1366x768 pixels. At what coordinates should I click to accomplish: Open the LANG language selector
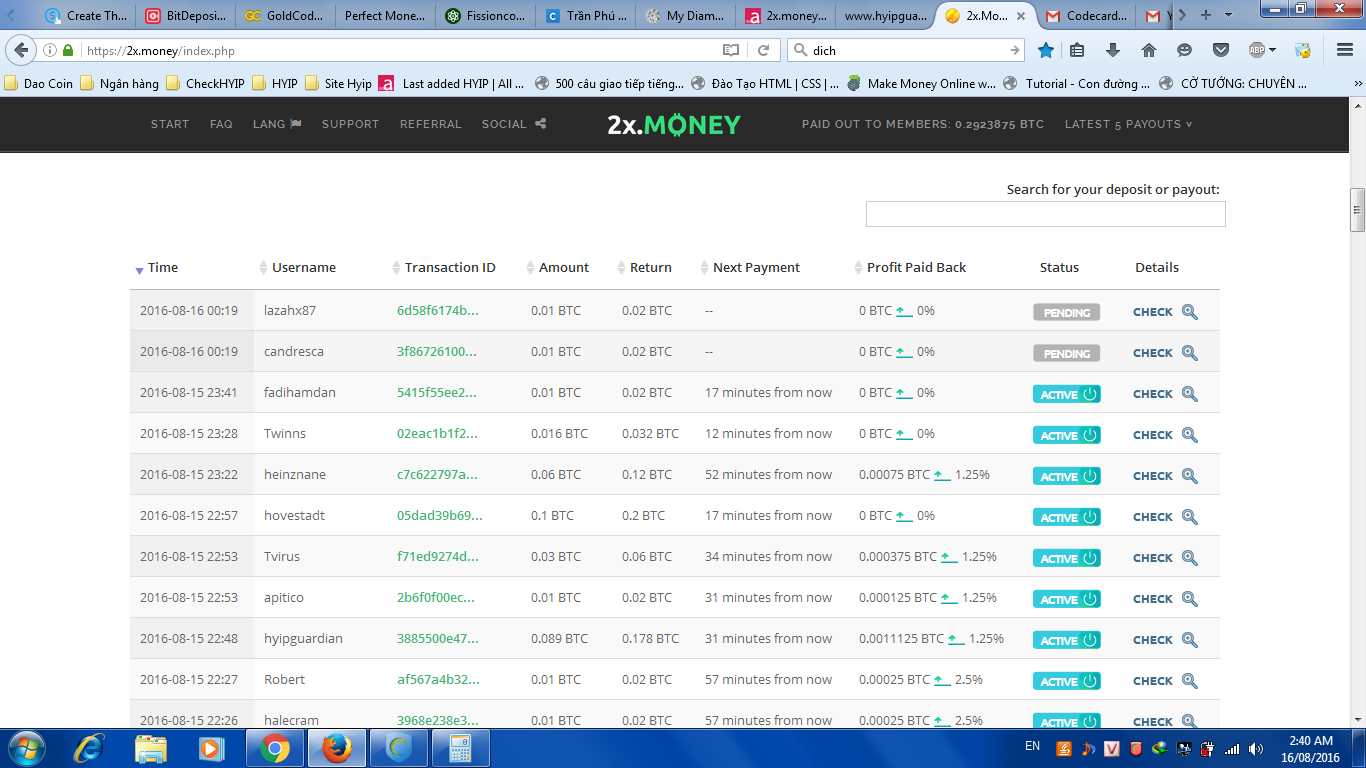coord(277,124)
